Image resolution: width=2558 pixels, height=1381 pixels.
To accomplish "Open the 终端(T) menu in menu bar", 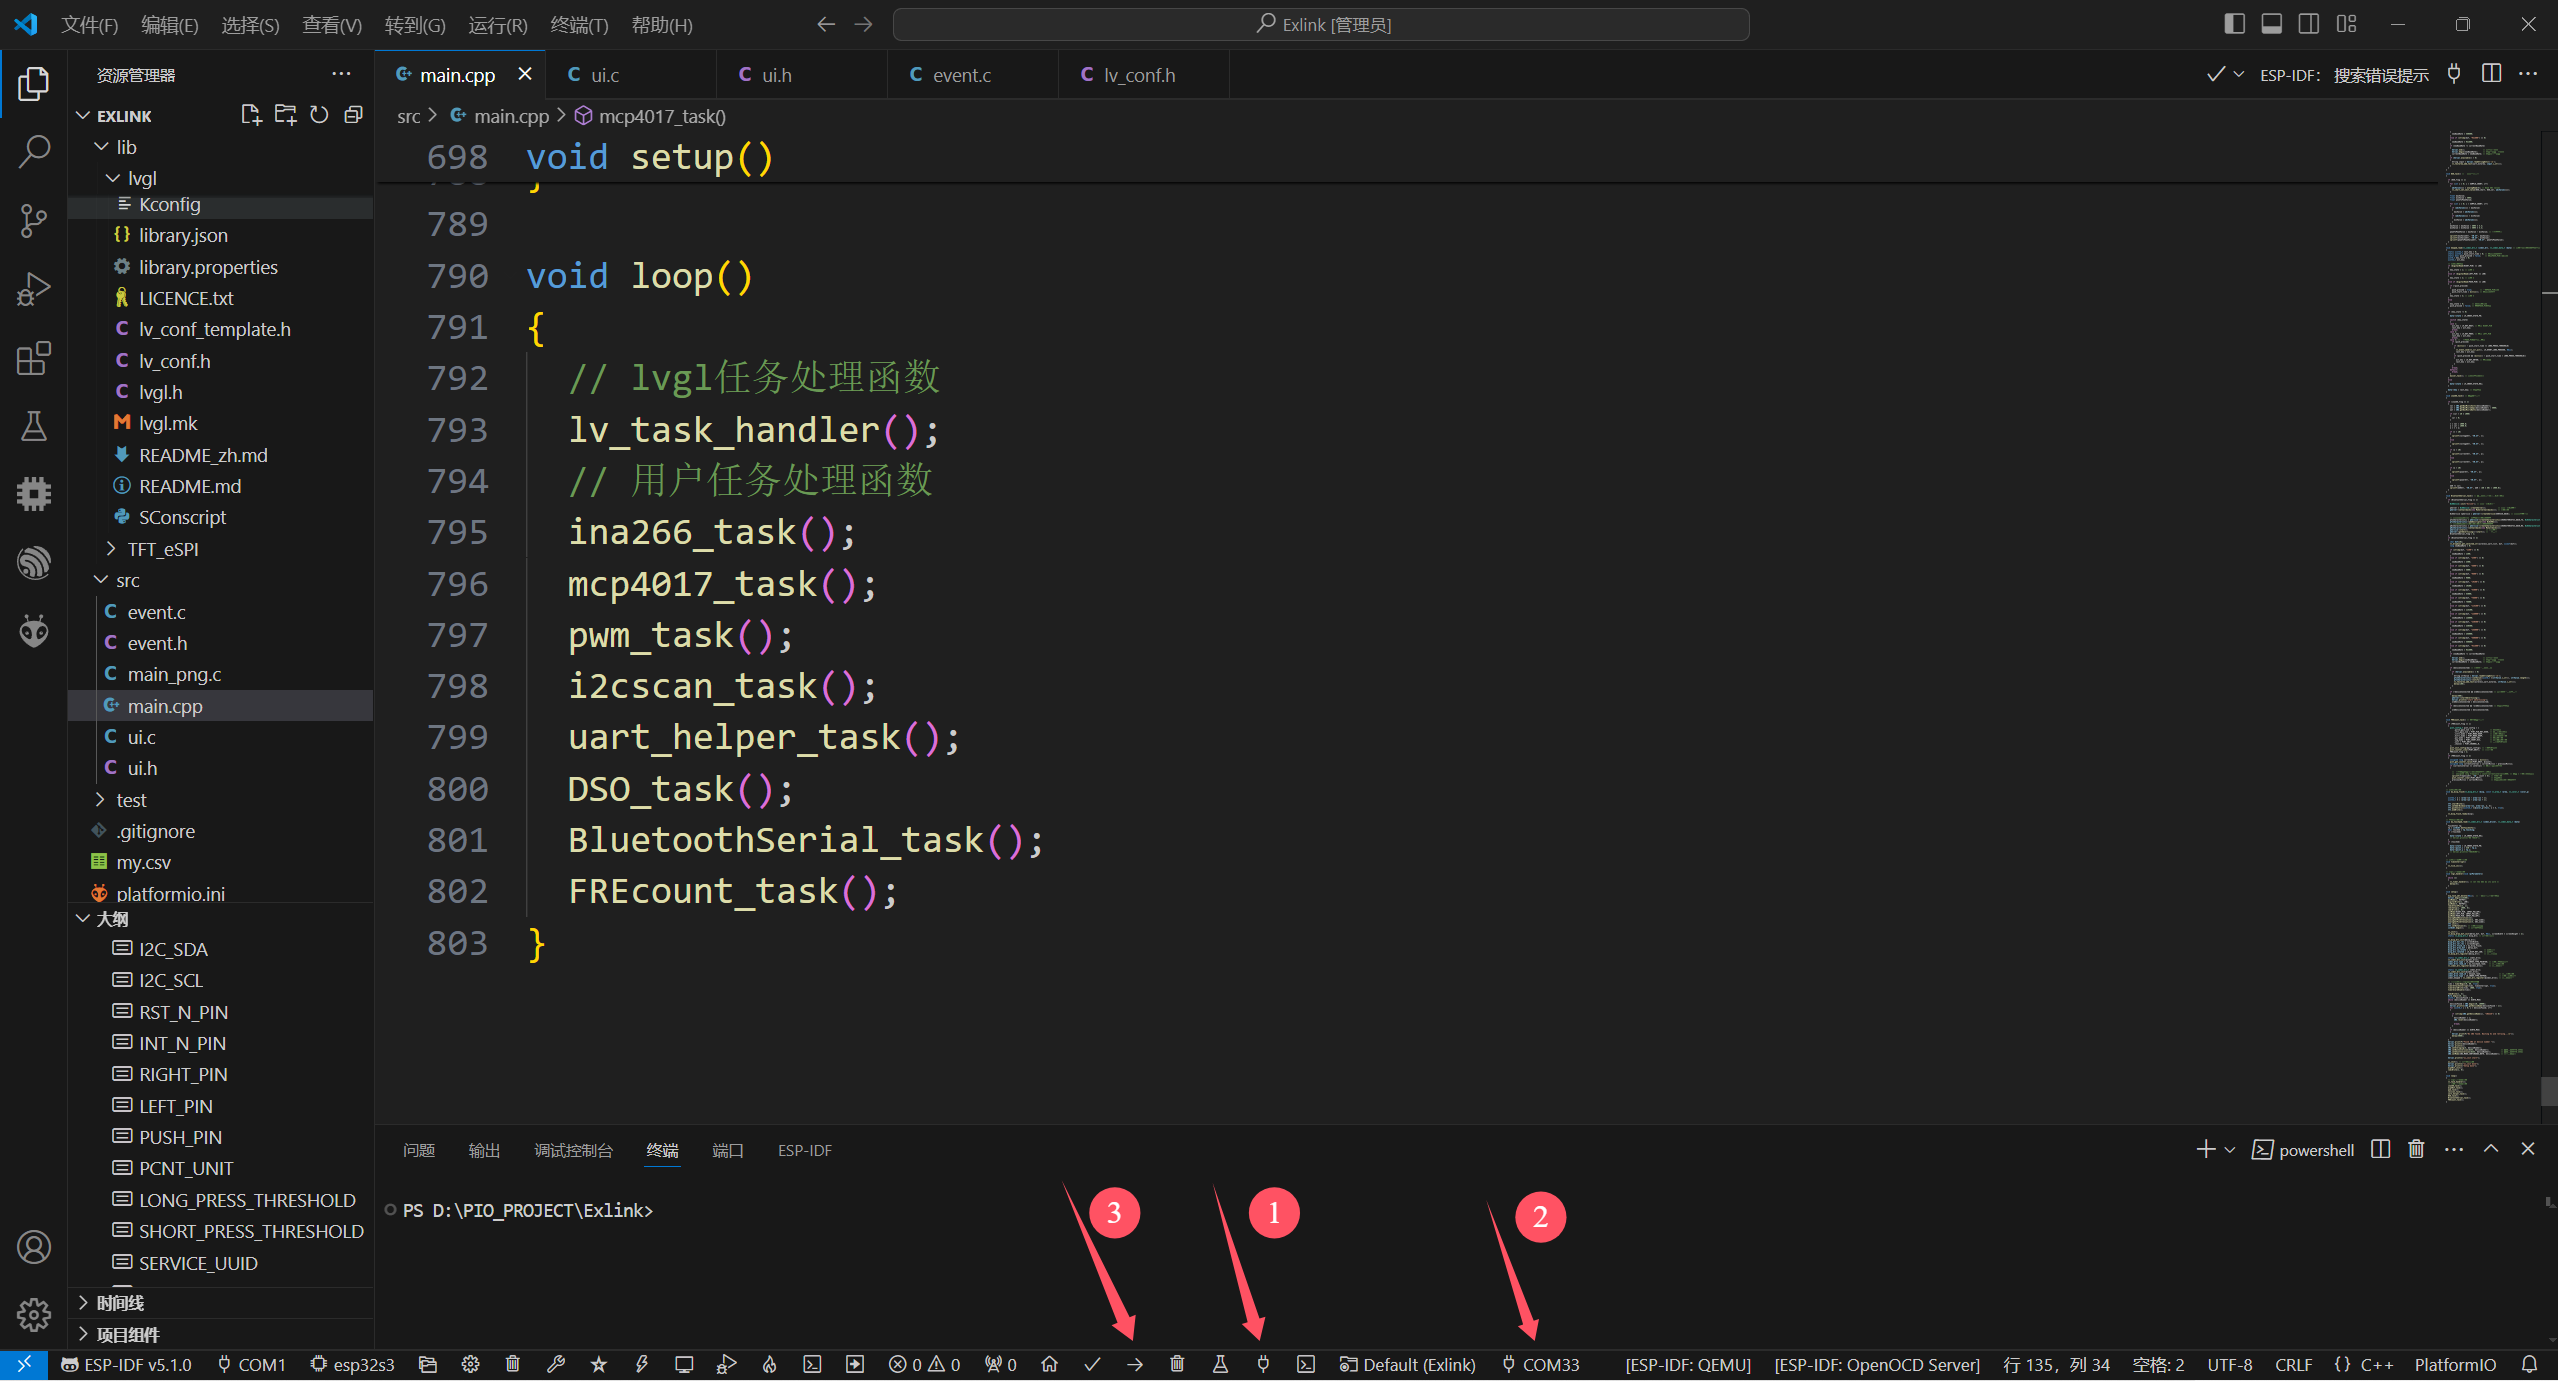I will [579, 25].
